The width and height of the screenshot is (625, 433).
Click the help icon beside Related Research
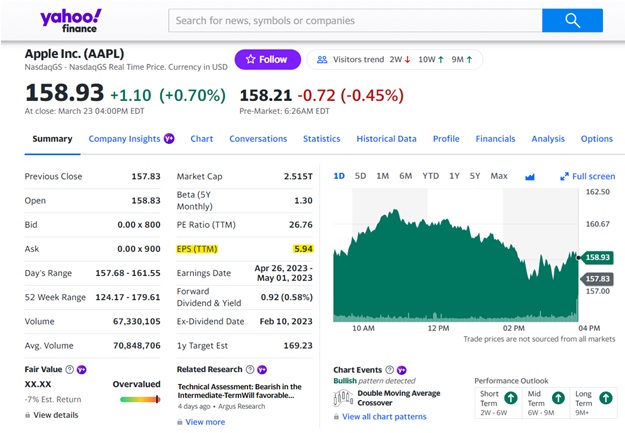[x=250, y=369]
